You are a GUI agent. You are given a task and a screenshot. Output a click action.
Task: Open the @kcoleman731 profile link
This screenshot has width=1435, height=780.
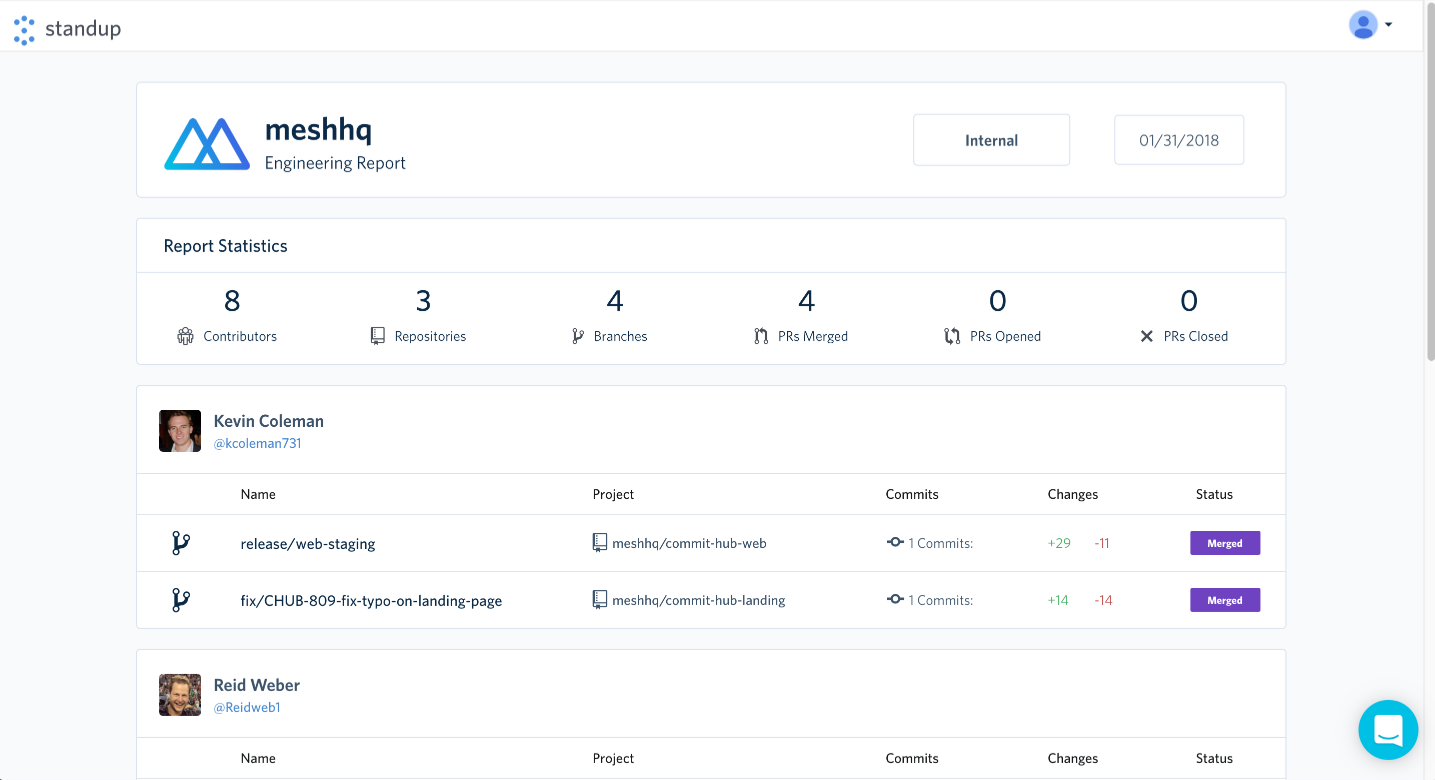[x=257, y=443]
